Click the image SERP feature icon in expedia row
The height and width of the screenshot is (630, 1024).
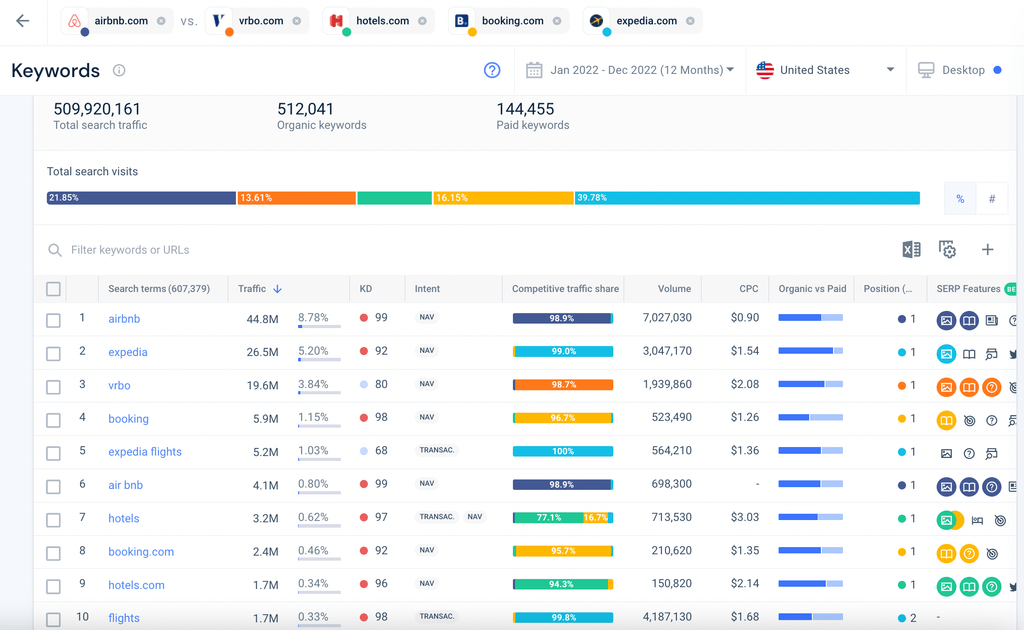click(946, 354)
